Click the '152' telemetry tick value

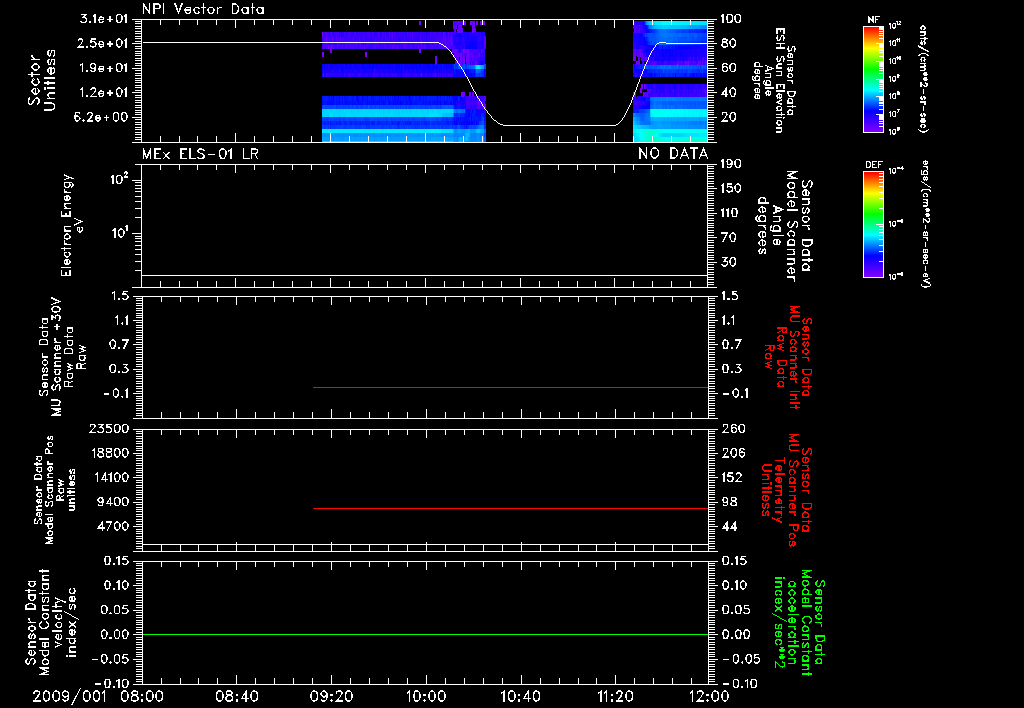731,477
